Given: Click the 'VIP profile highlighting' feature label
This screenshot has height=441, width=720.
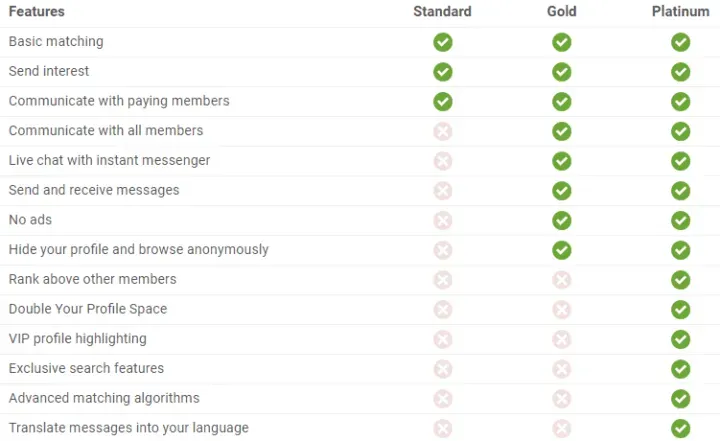Looking at the screenshot, I should point(78,339).
